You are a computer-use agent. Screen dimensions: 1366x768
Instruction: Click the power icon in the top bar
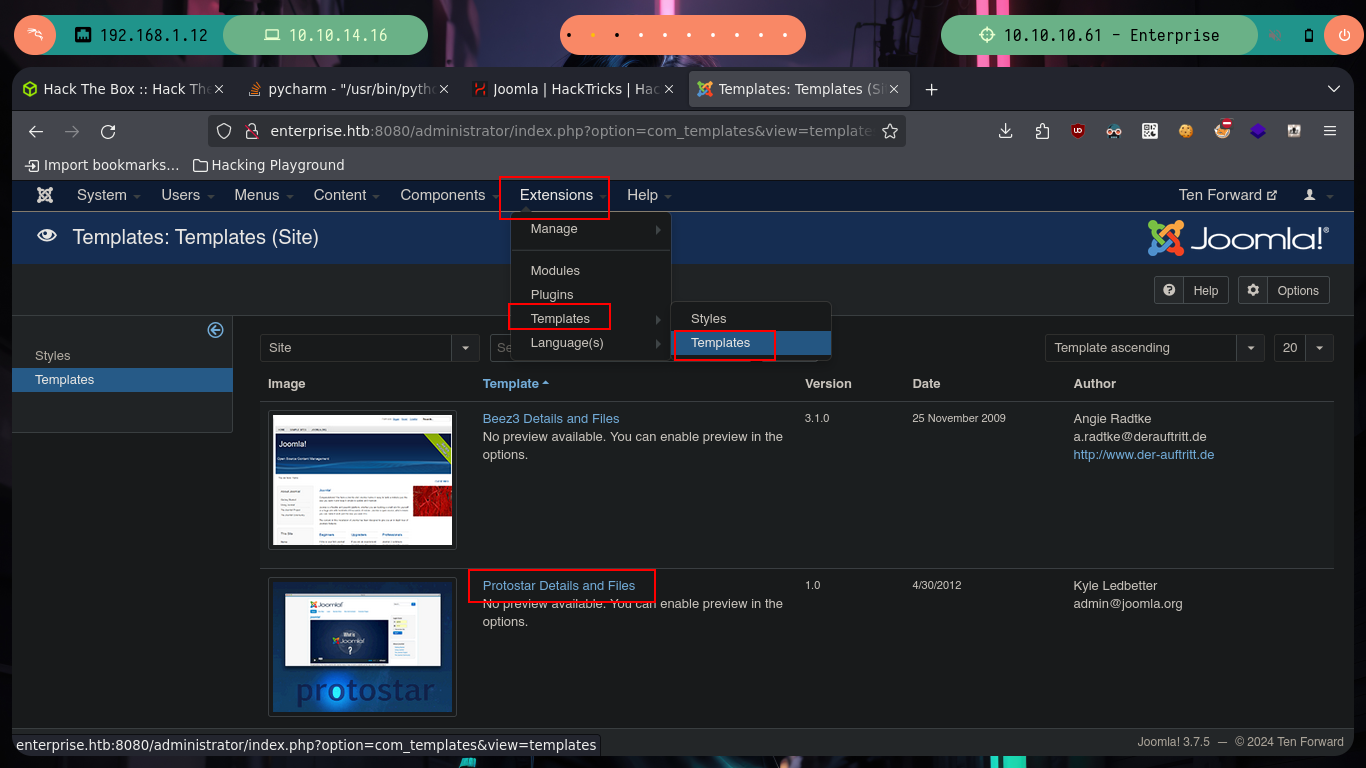pyautogui.click(x=1343, y=35)
